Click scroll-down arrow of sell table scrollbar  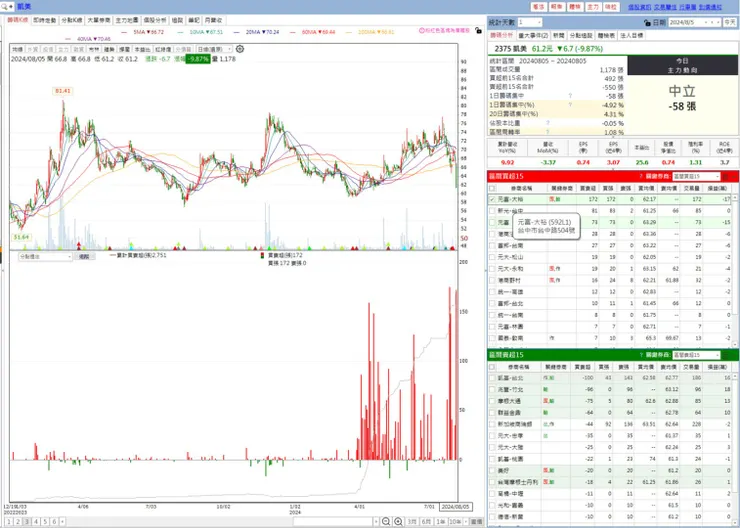click(735, 523)
